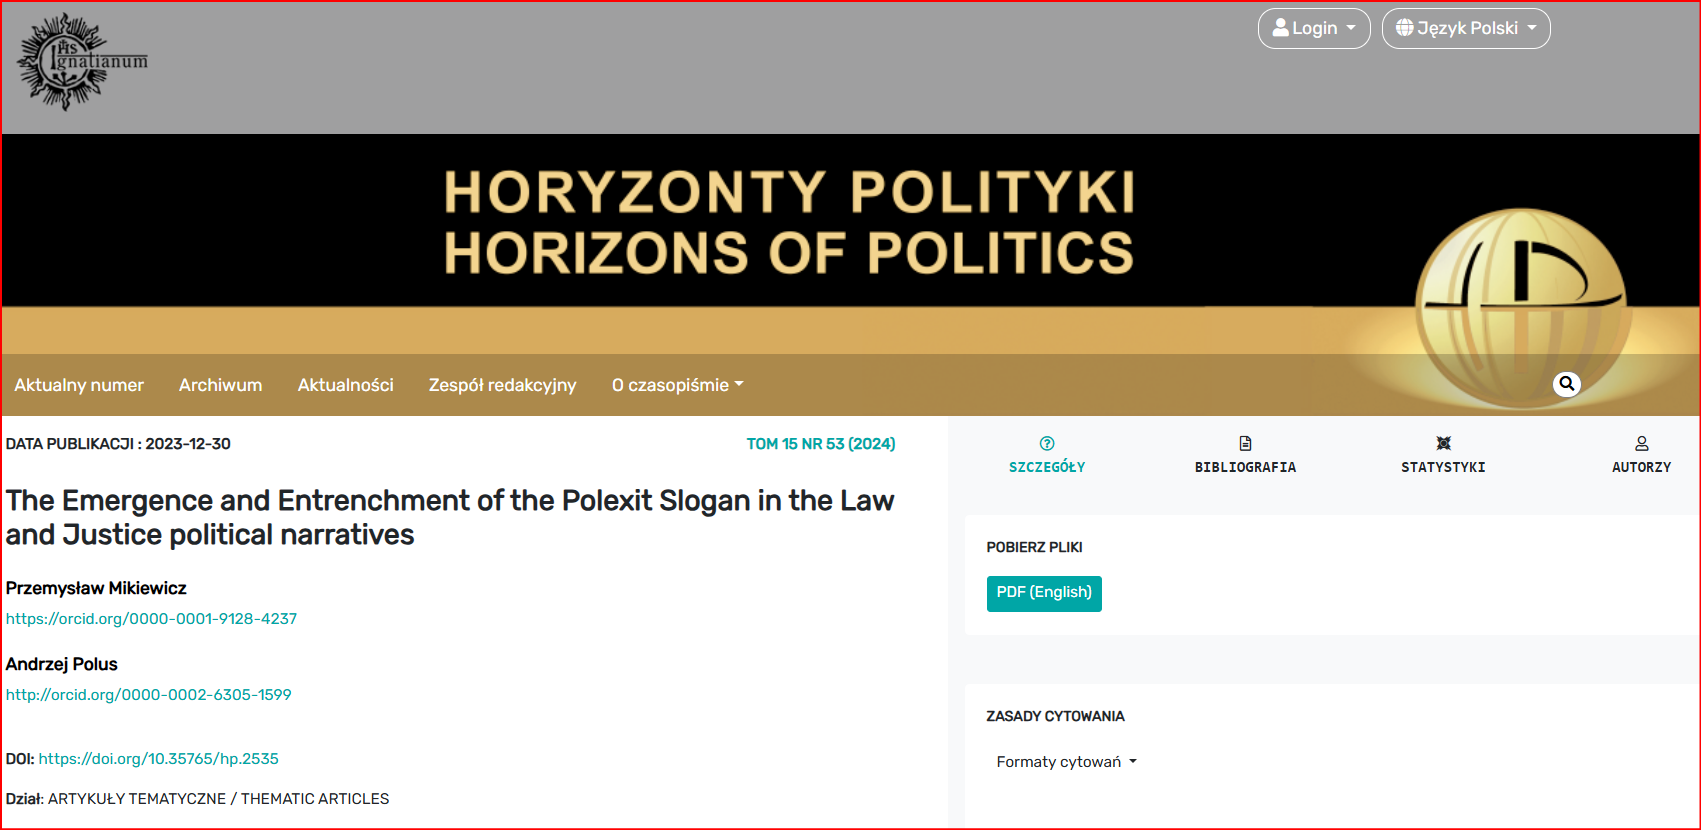Click the Bibliografia document icon
Screen dimensions: 1701x830
coord(1245,443)
